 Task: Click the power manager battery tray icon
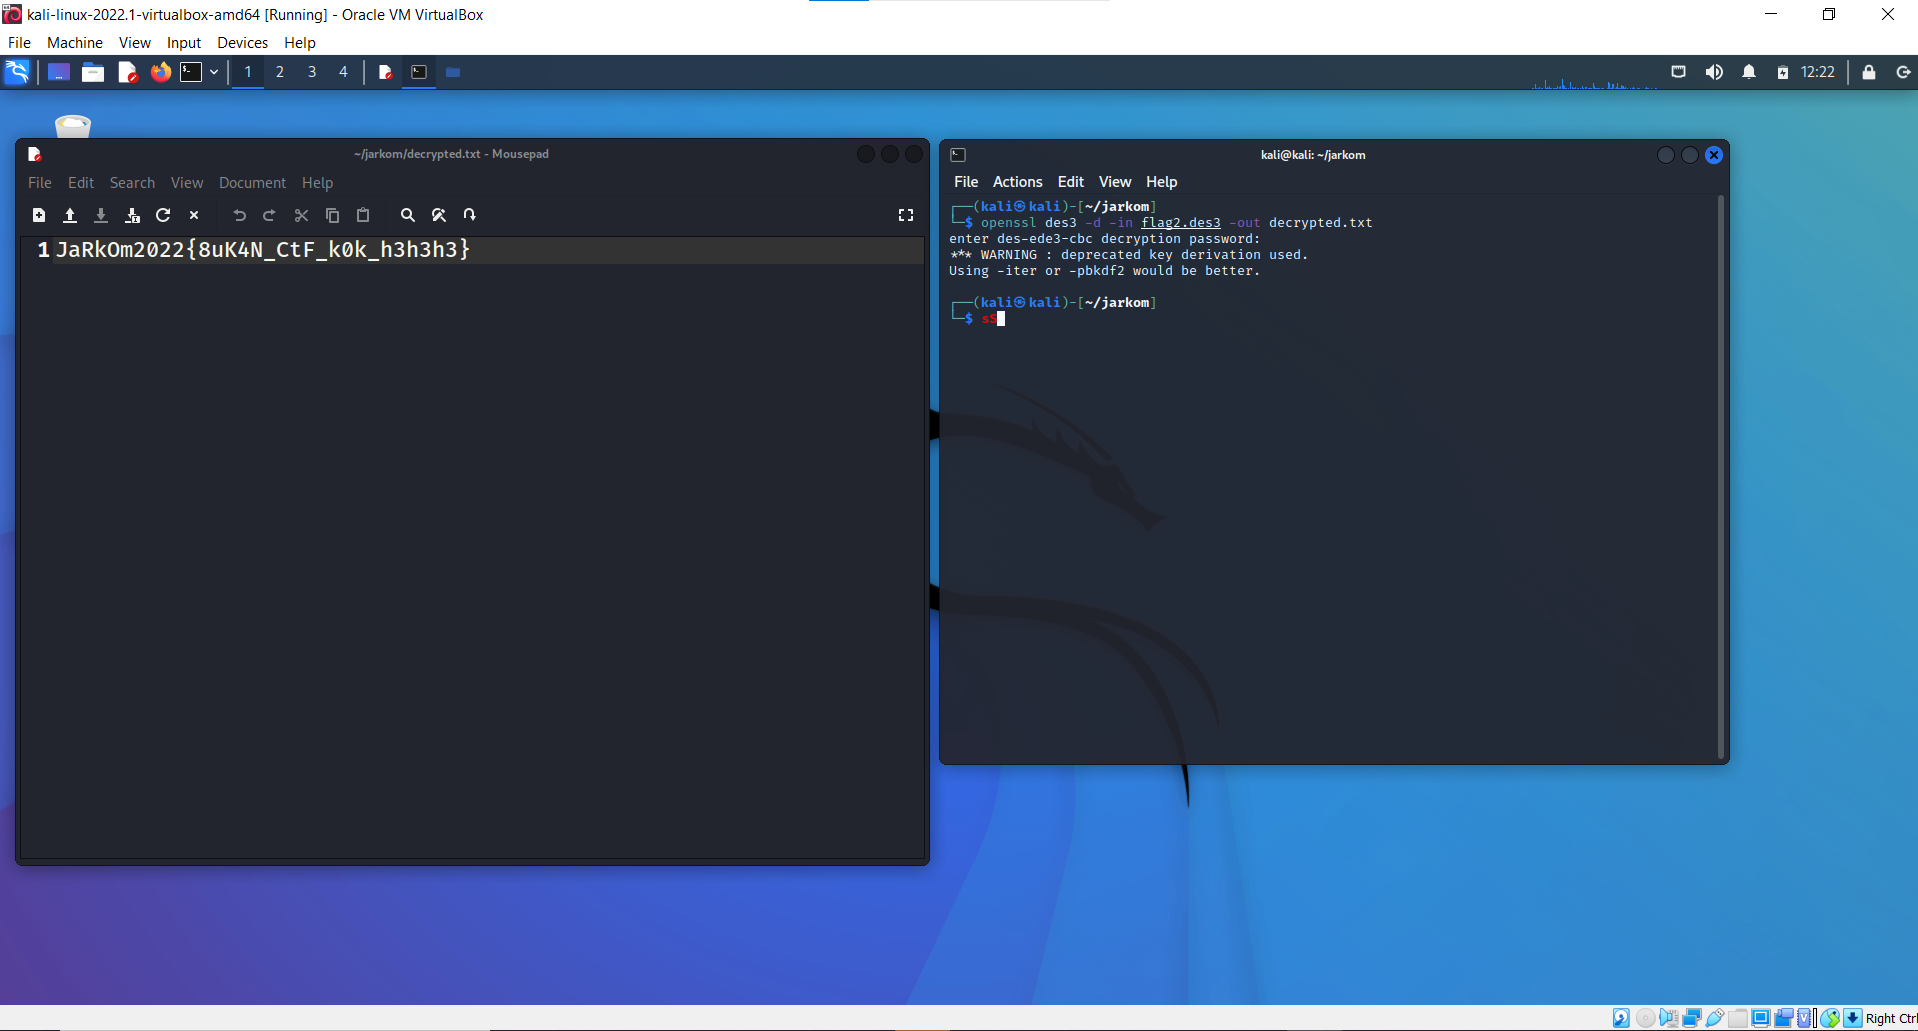coord(1782,72)
